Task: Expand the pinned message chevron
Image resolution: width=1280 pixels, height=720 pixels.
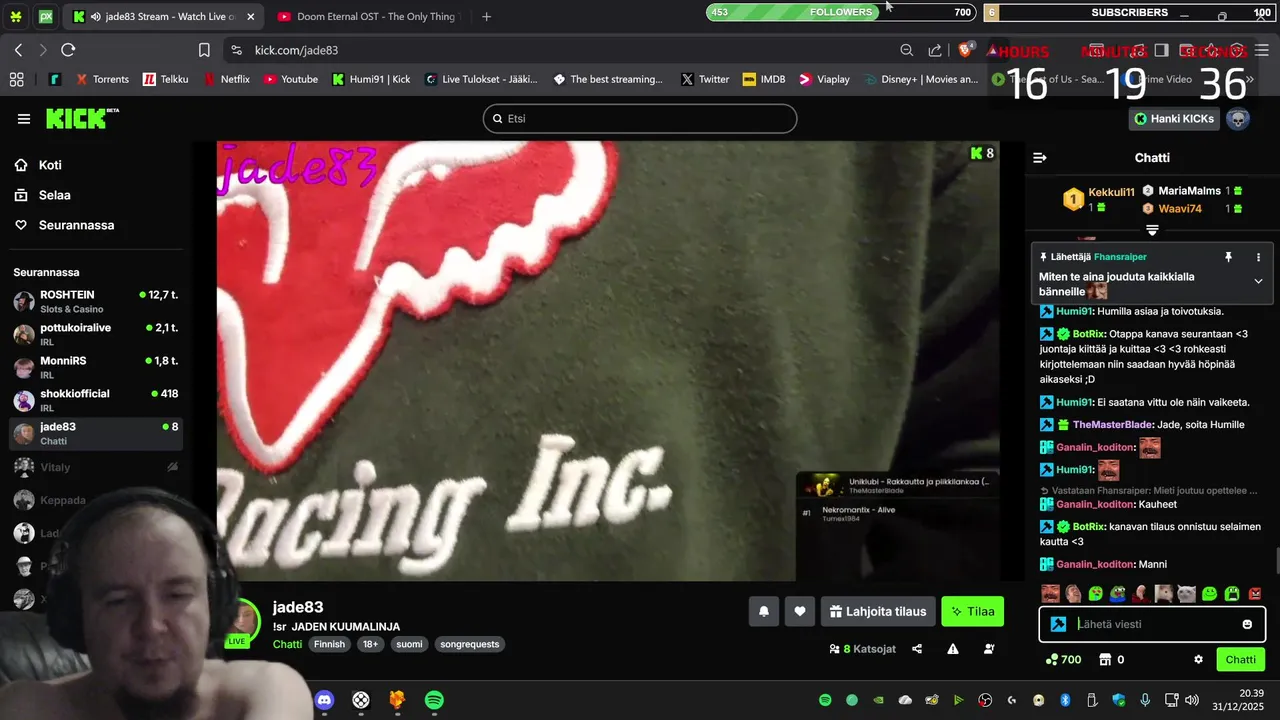Action: [1258, 282]
